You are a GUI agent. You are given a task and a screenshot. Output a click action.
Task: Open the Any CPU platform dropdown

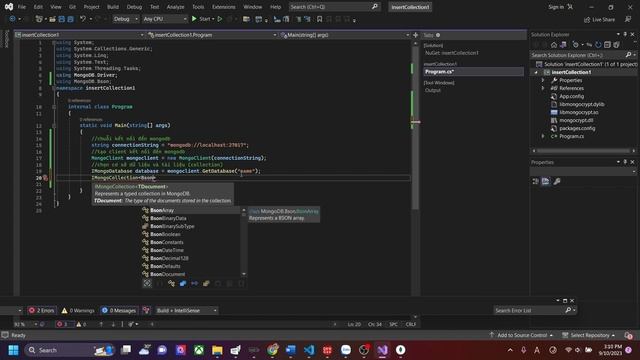[x=164, y=19]
